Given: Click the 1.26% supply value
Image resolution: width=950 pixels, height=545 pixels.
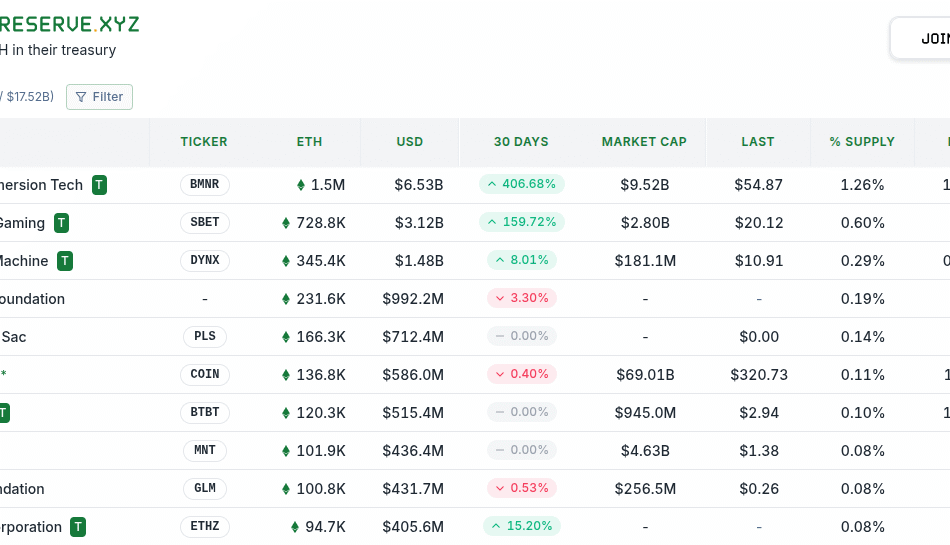Looking at the screenshot, I should [x=862, y=185].
